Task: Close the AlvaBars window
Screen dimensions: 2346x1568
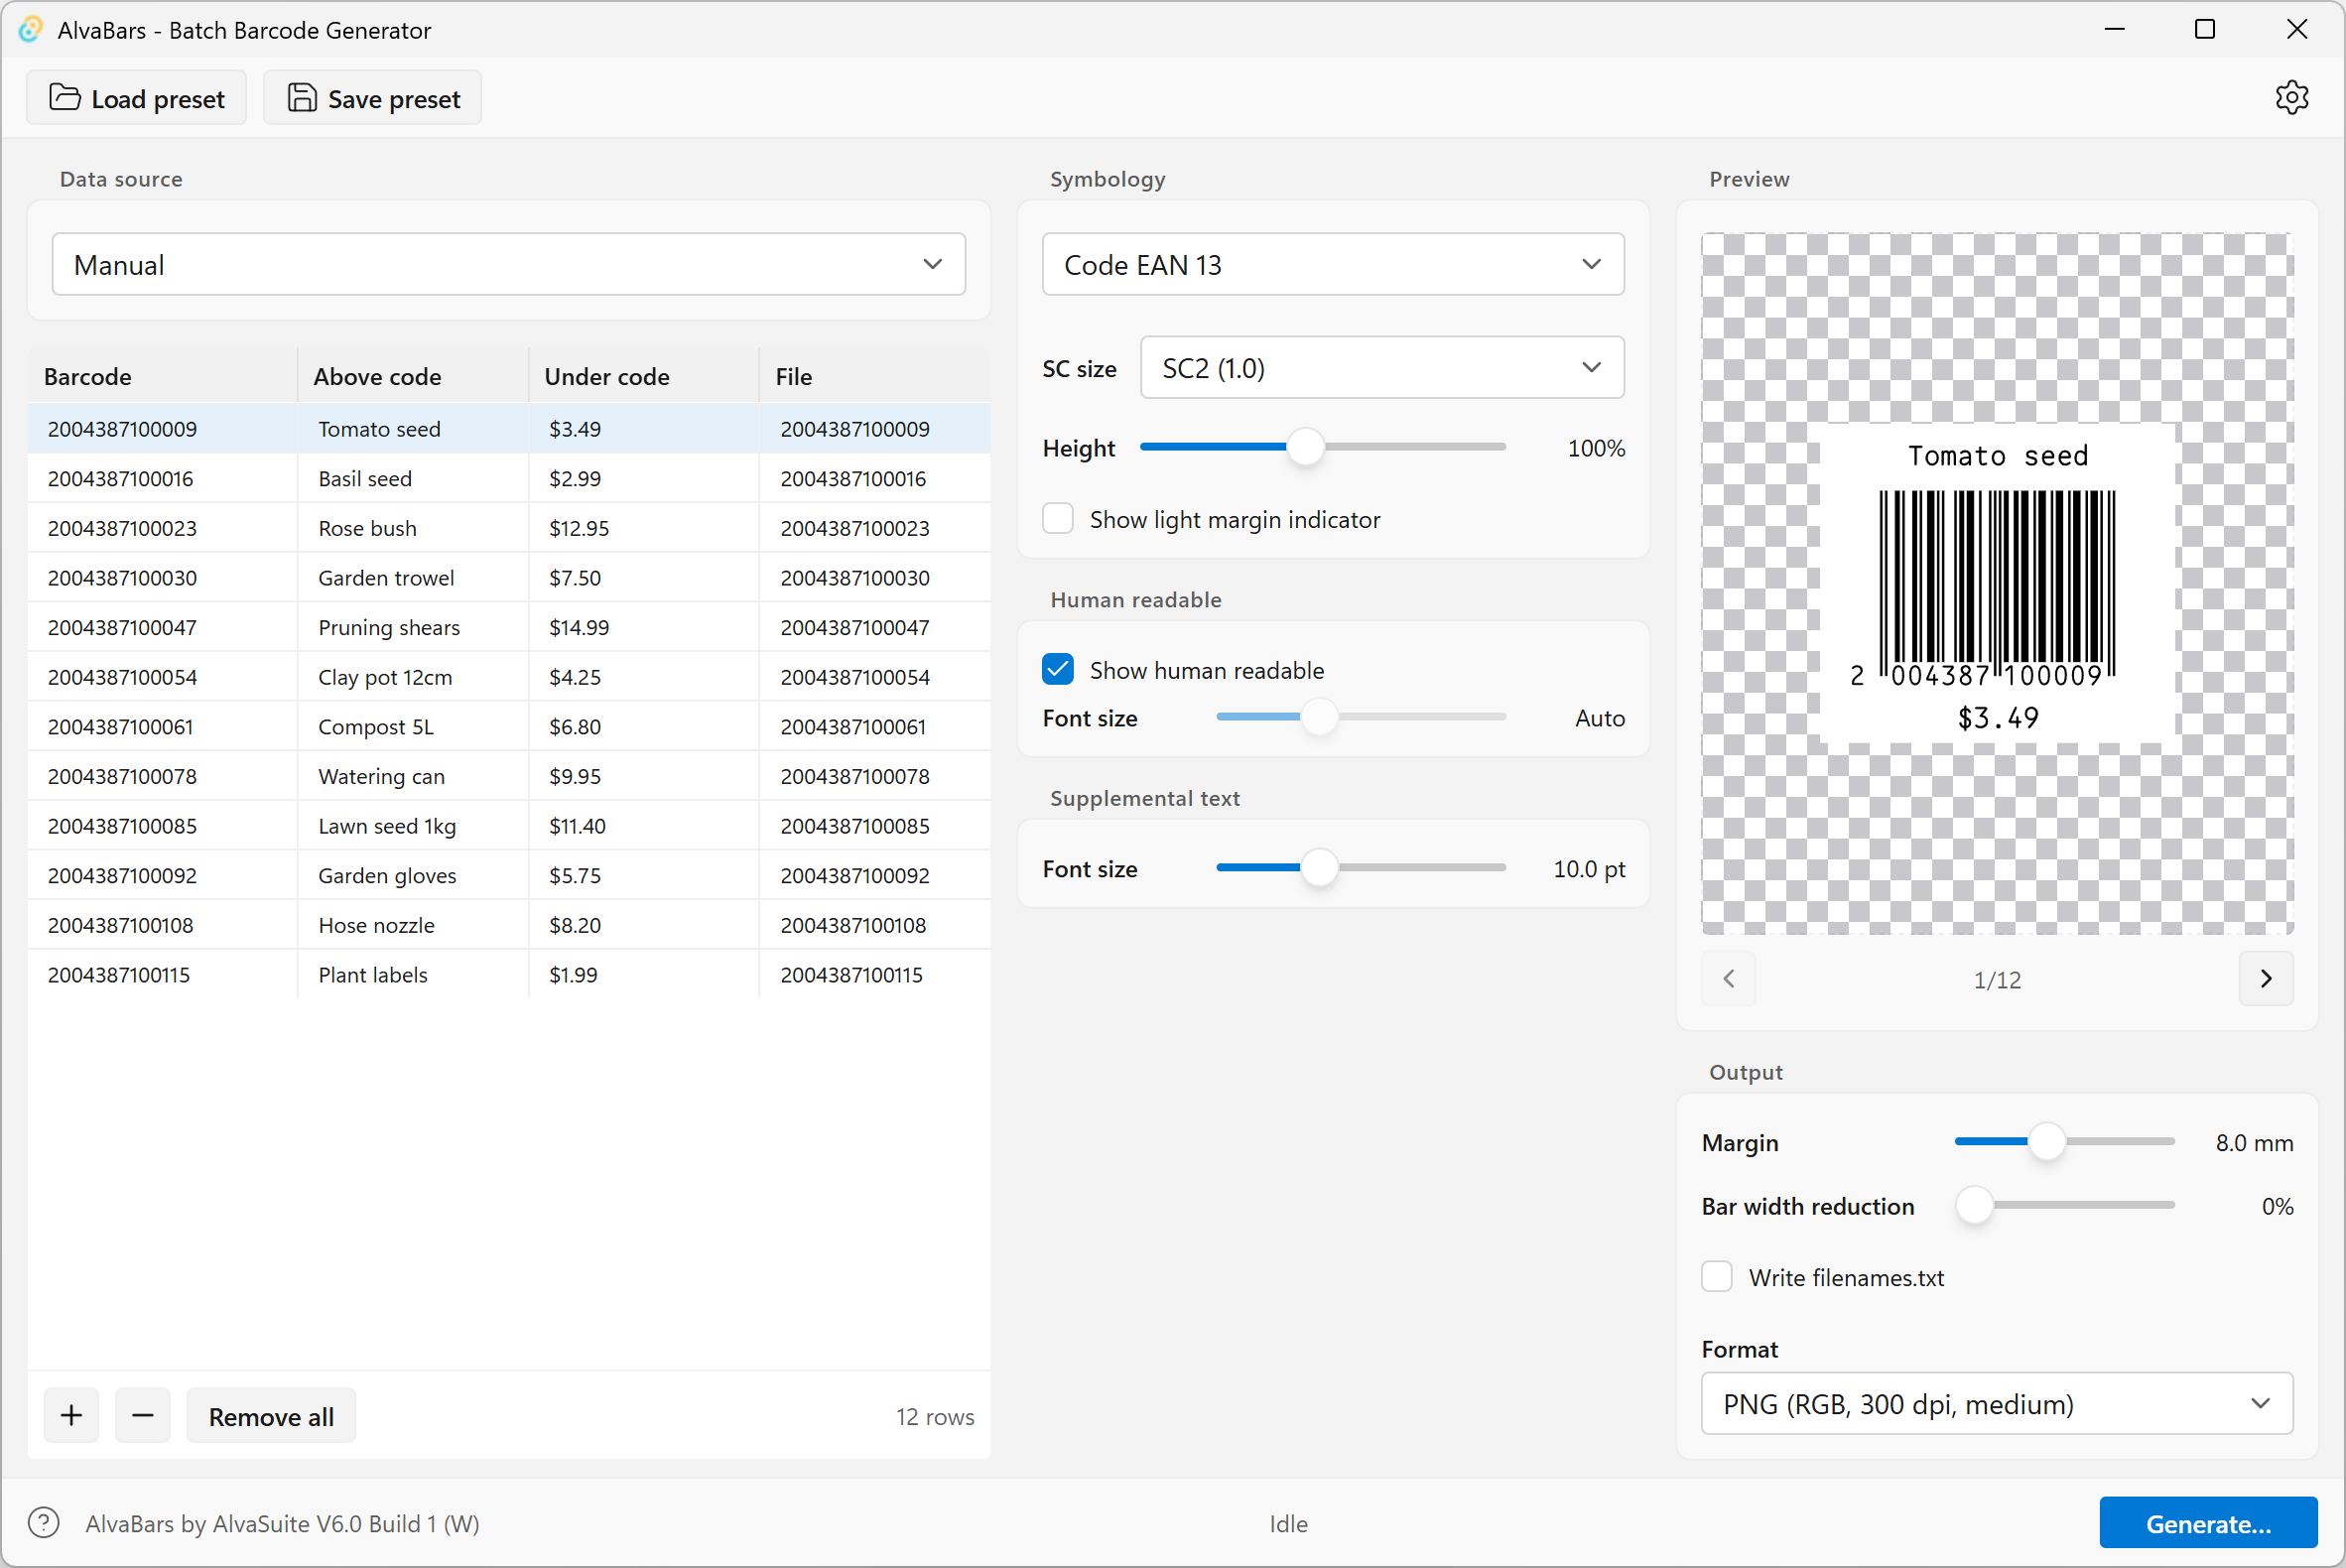Action: pyautogui.click(x=2297, y=29)
